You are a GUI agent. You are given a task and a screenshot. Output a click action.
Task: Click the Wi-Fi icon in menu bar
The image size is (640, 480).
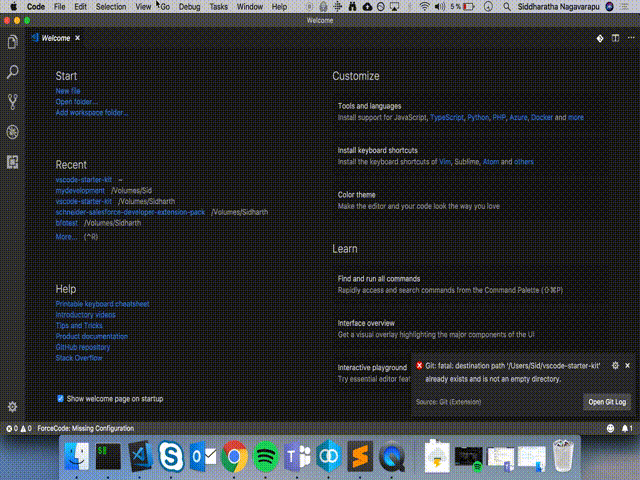pyautogui.click(x=424, y=7)
